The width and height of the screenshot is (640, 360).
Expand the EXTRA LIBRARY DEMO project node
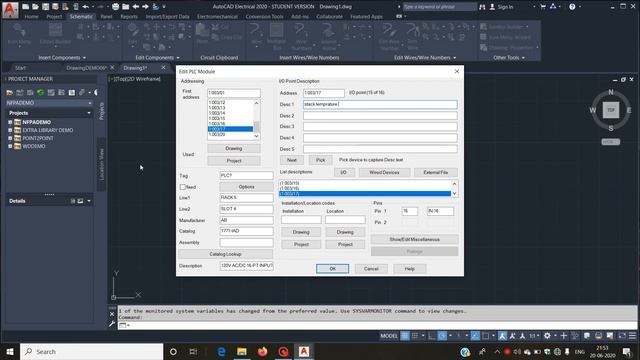pyautogui.click(x=10, y=130)
